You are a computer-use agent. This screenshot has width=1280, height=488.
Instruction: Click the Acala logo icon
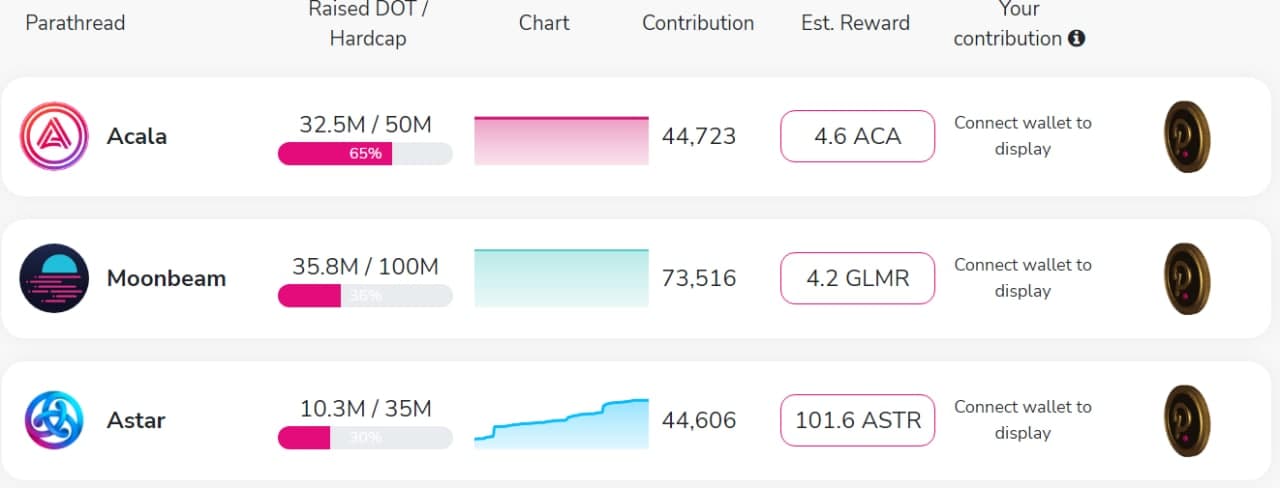point(55,136)
